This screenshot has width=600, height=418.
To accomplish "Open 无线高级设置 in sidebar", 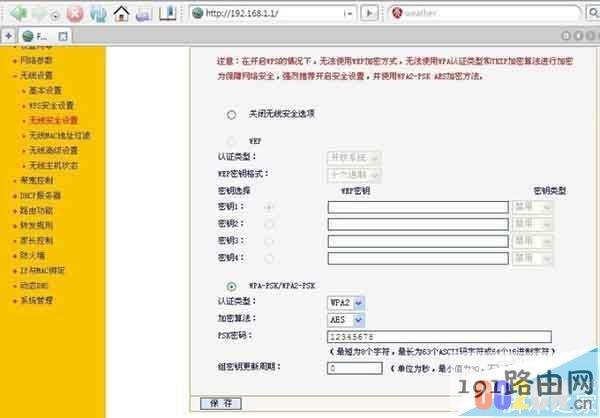I will click(x=54, y=150).
